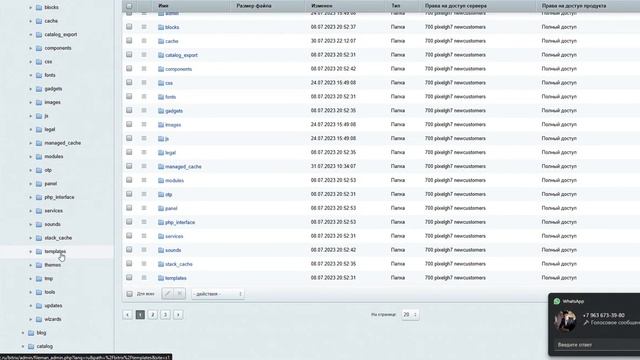Toggle the 'Для всех' checkbox below table
This screenshot has height=360, width=640.
pyautogui.click(x=129, y=293)
